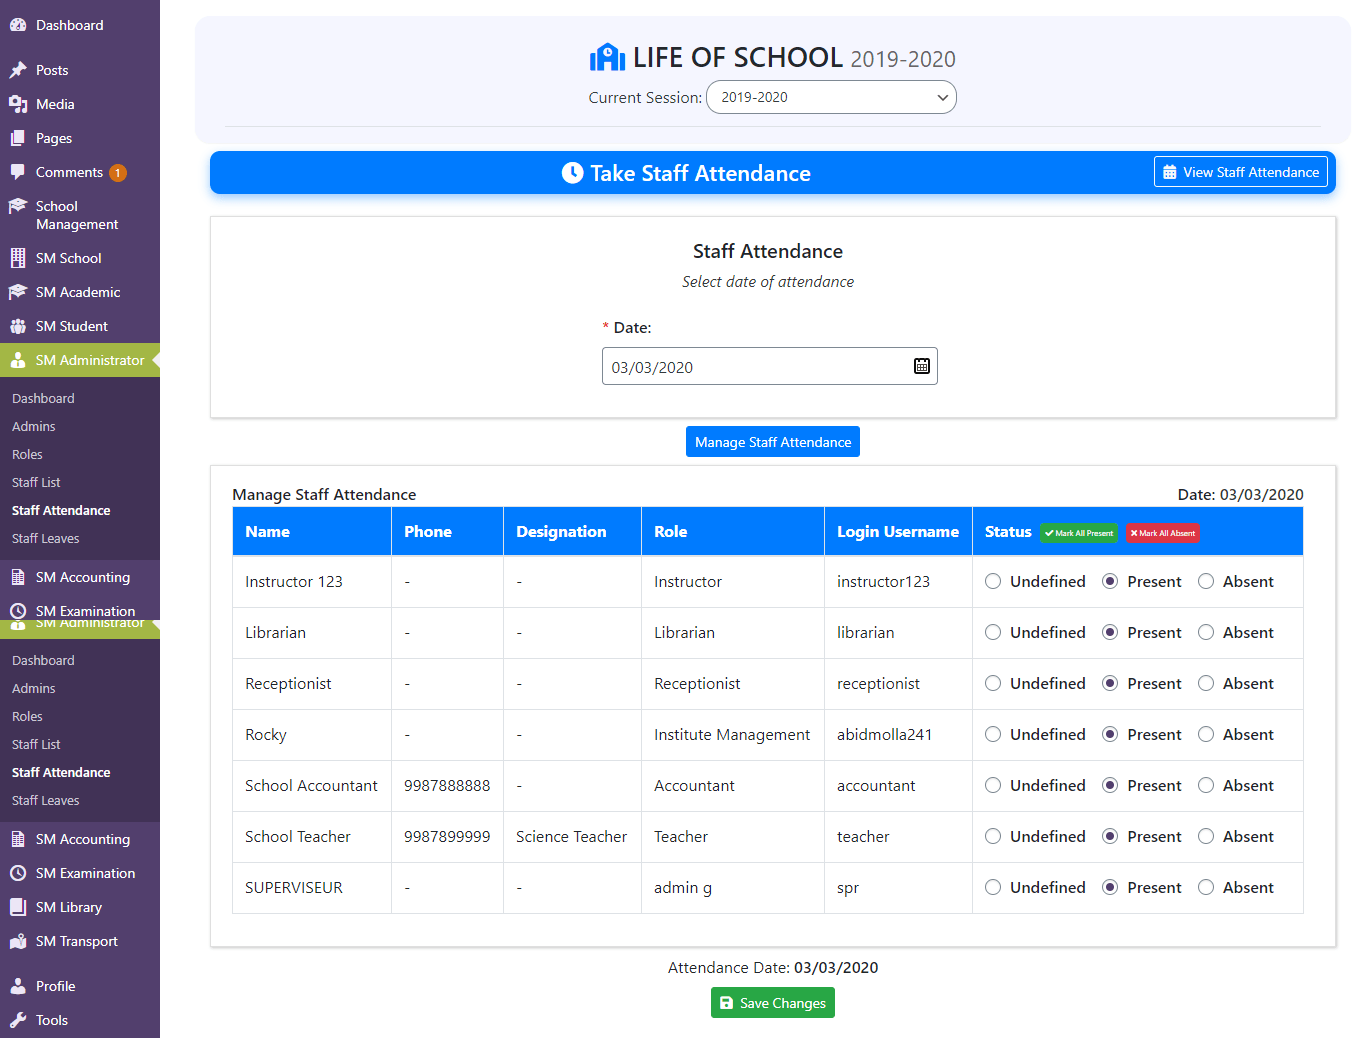Set Rocky's attendance to Undefined

(x=993, y=734)
